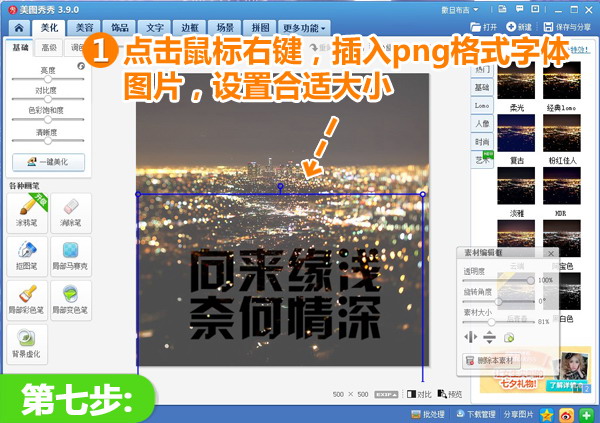The height and width of the screenshot is (423, 600).
Task: Click the EXIF badge
Action: pos(386,394)
